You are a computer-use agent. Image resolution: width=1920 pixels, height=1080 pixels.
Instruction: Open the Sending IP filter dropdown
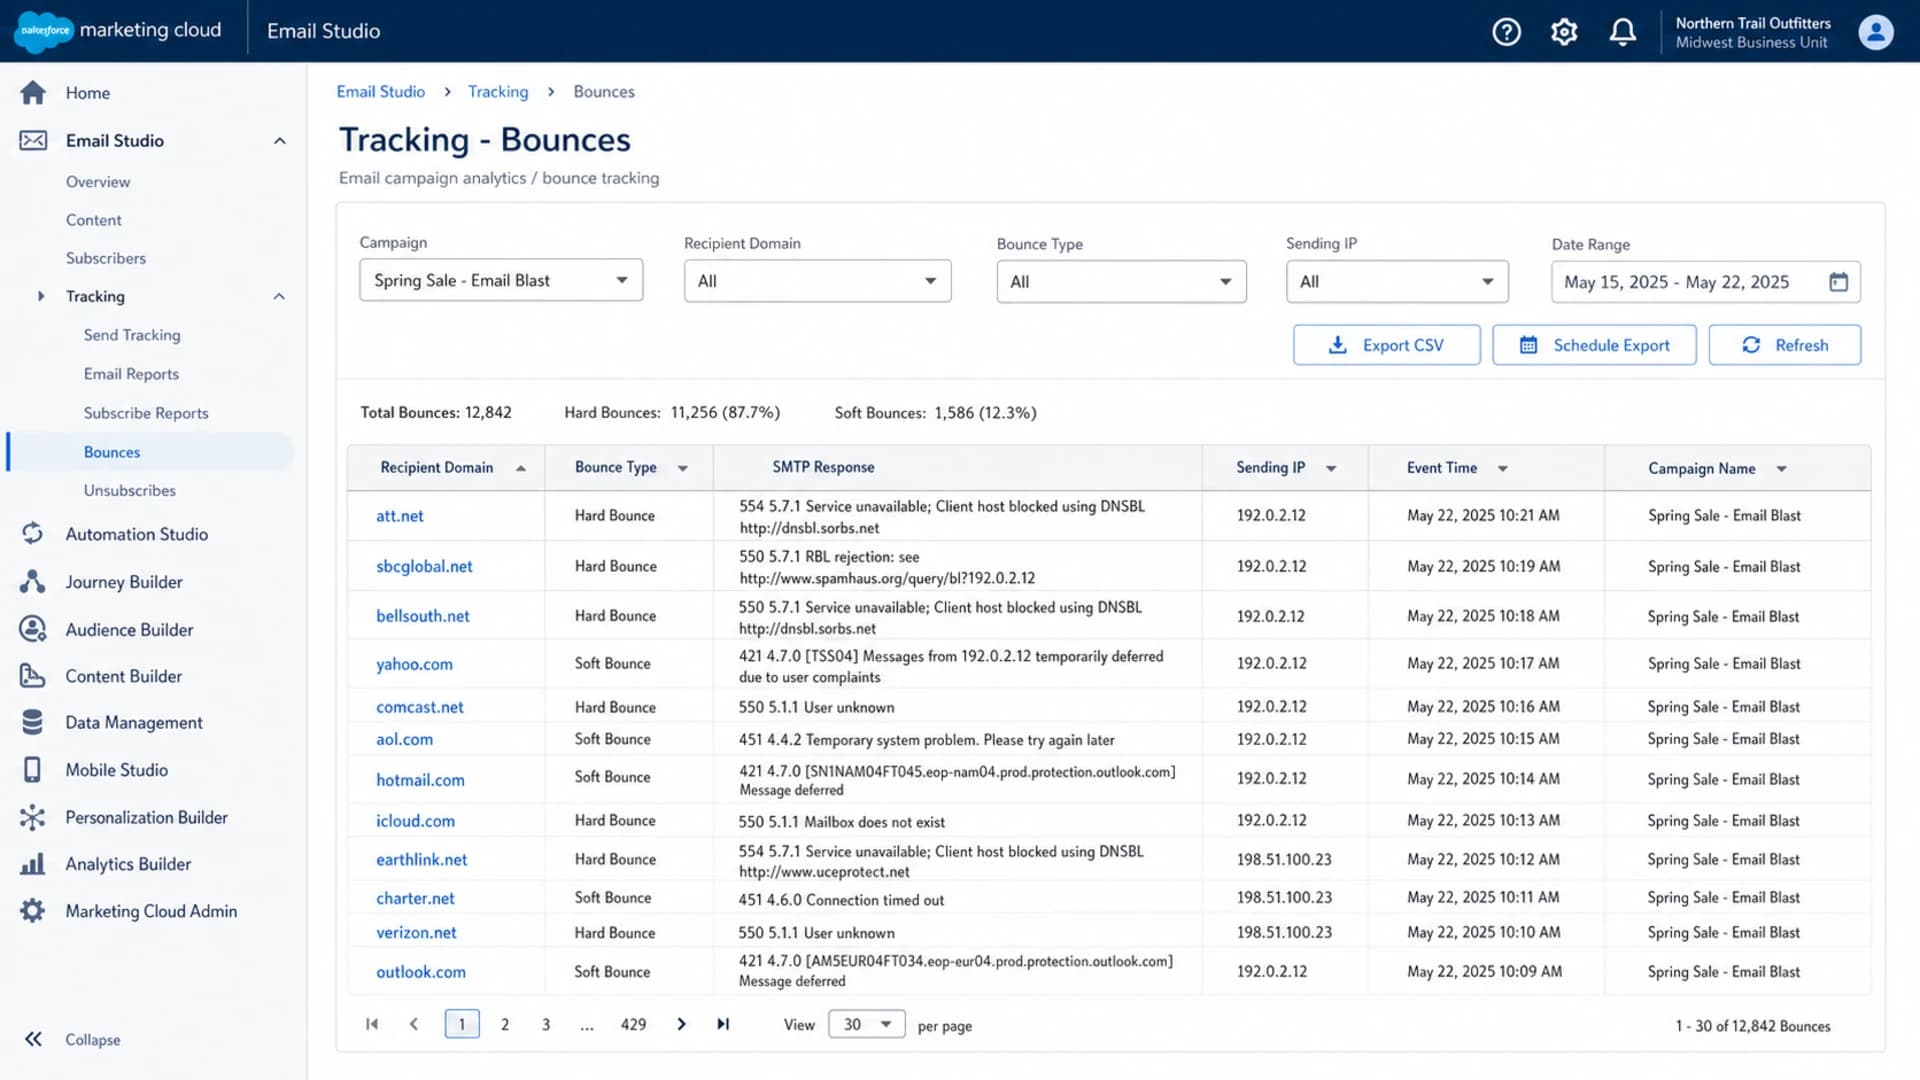pyautogui.click(x=1397, y=282)
